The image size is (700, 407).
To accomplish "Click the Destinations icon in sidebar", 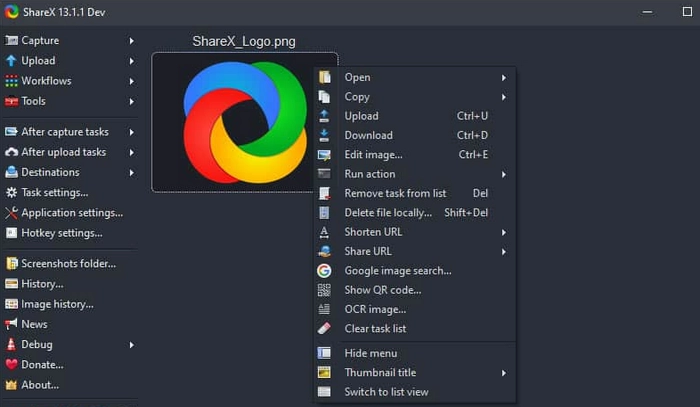I will (x=11, y=172).
